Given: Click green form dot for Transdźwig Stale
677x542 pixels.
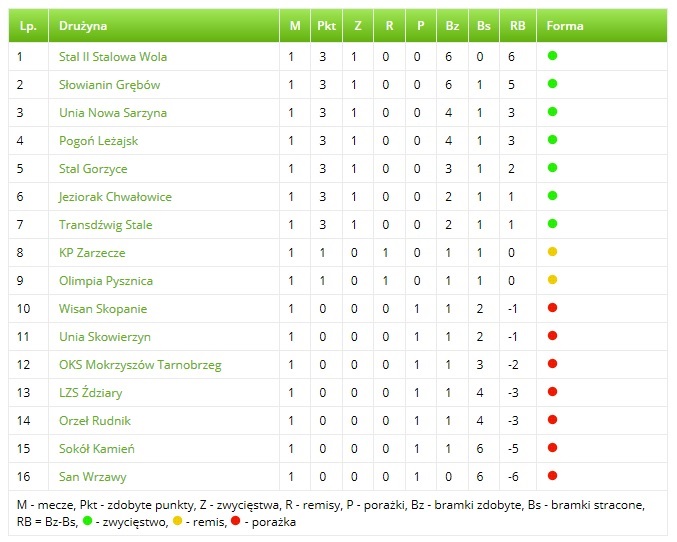Looking at the screenshot, I should coord(552,224).
